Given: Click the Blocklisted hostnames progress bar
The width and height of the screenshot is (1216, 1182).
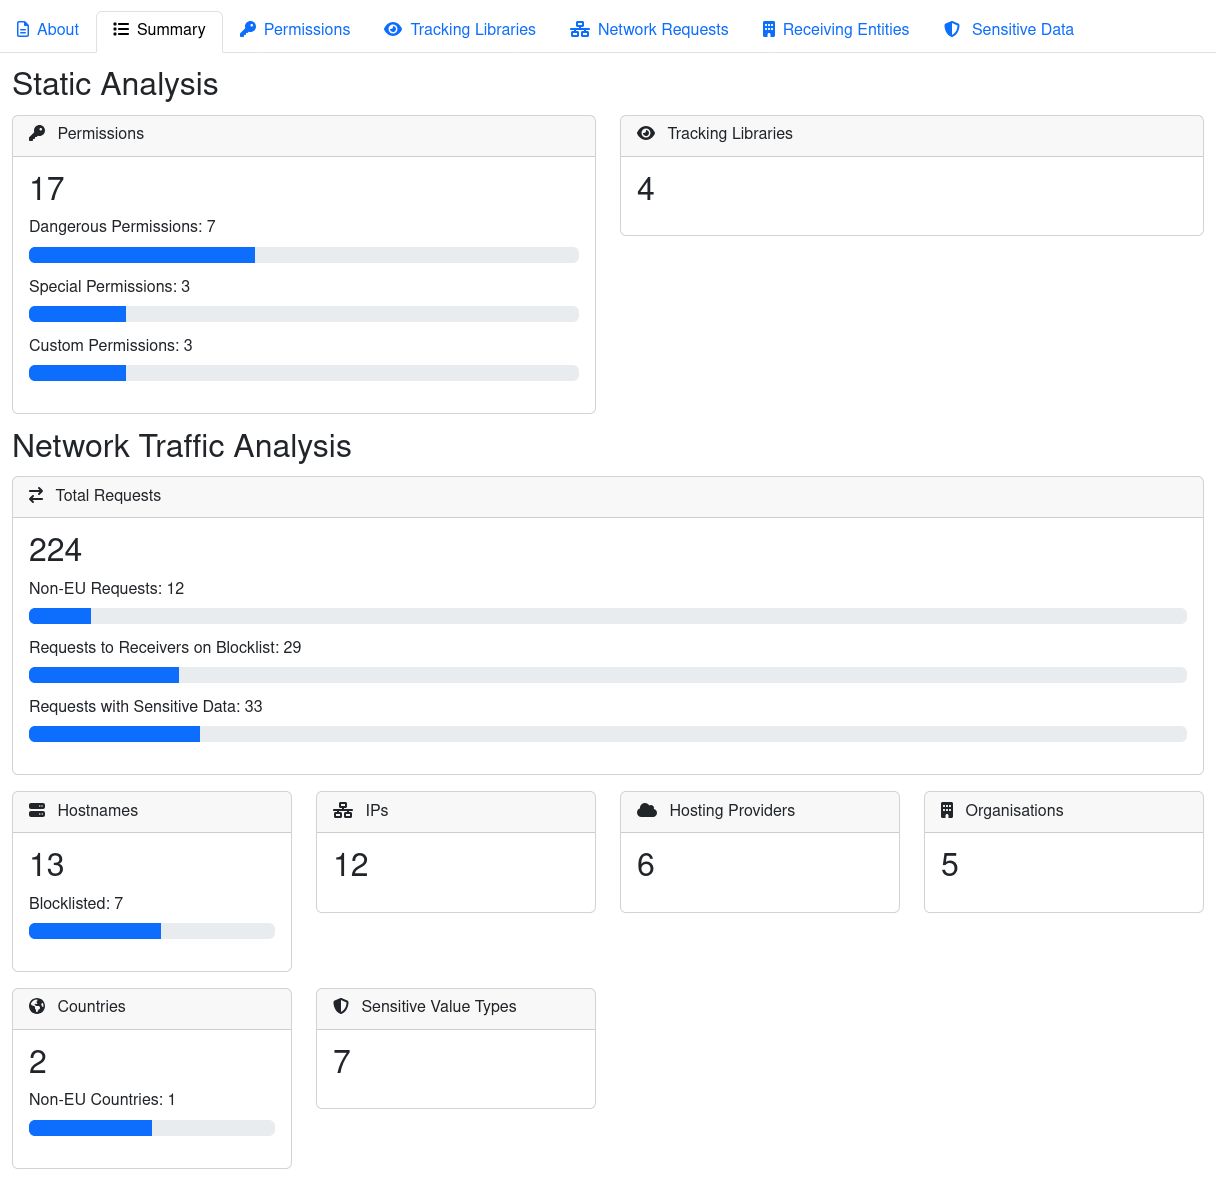Looking at the screenshot, I should 152,931.
